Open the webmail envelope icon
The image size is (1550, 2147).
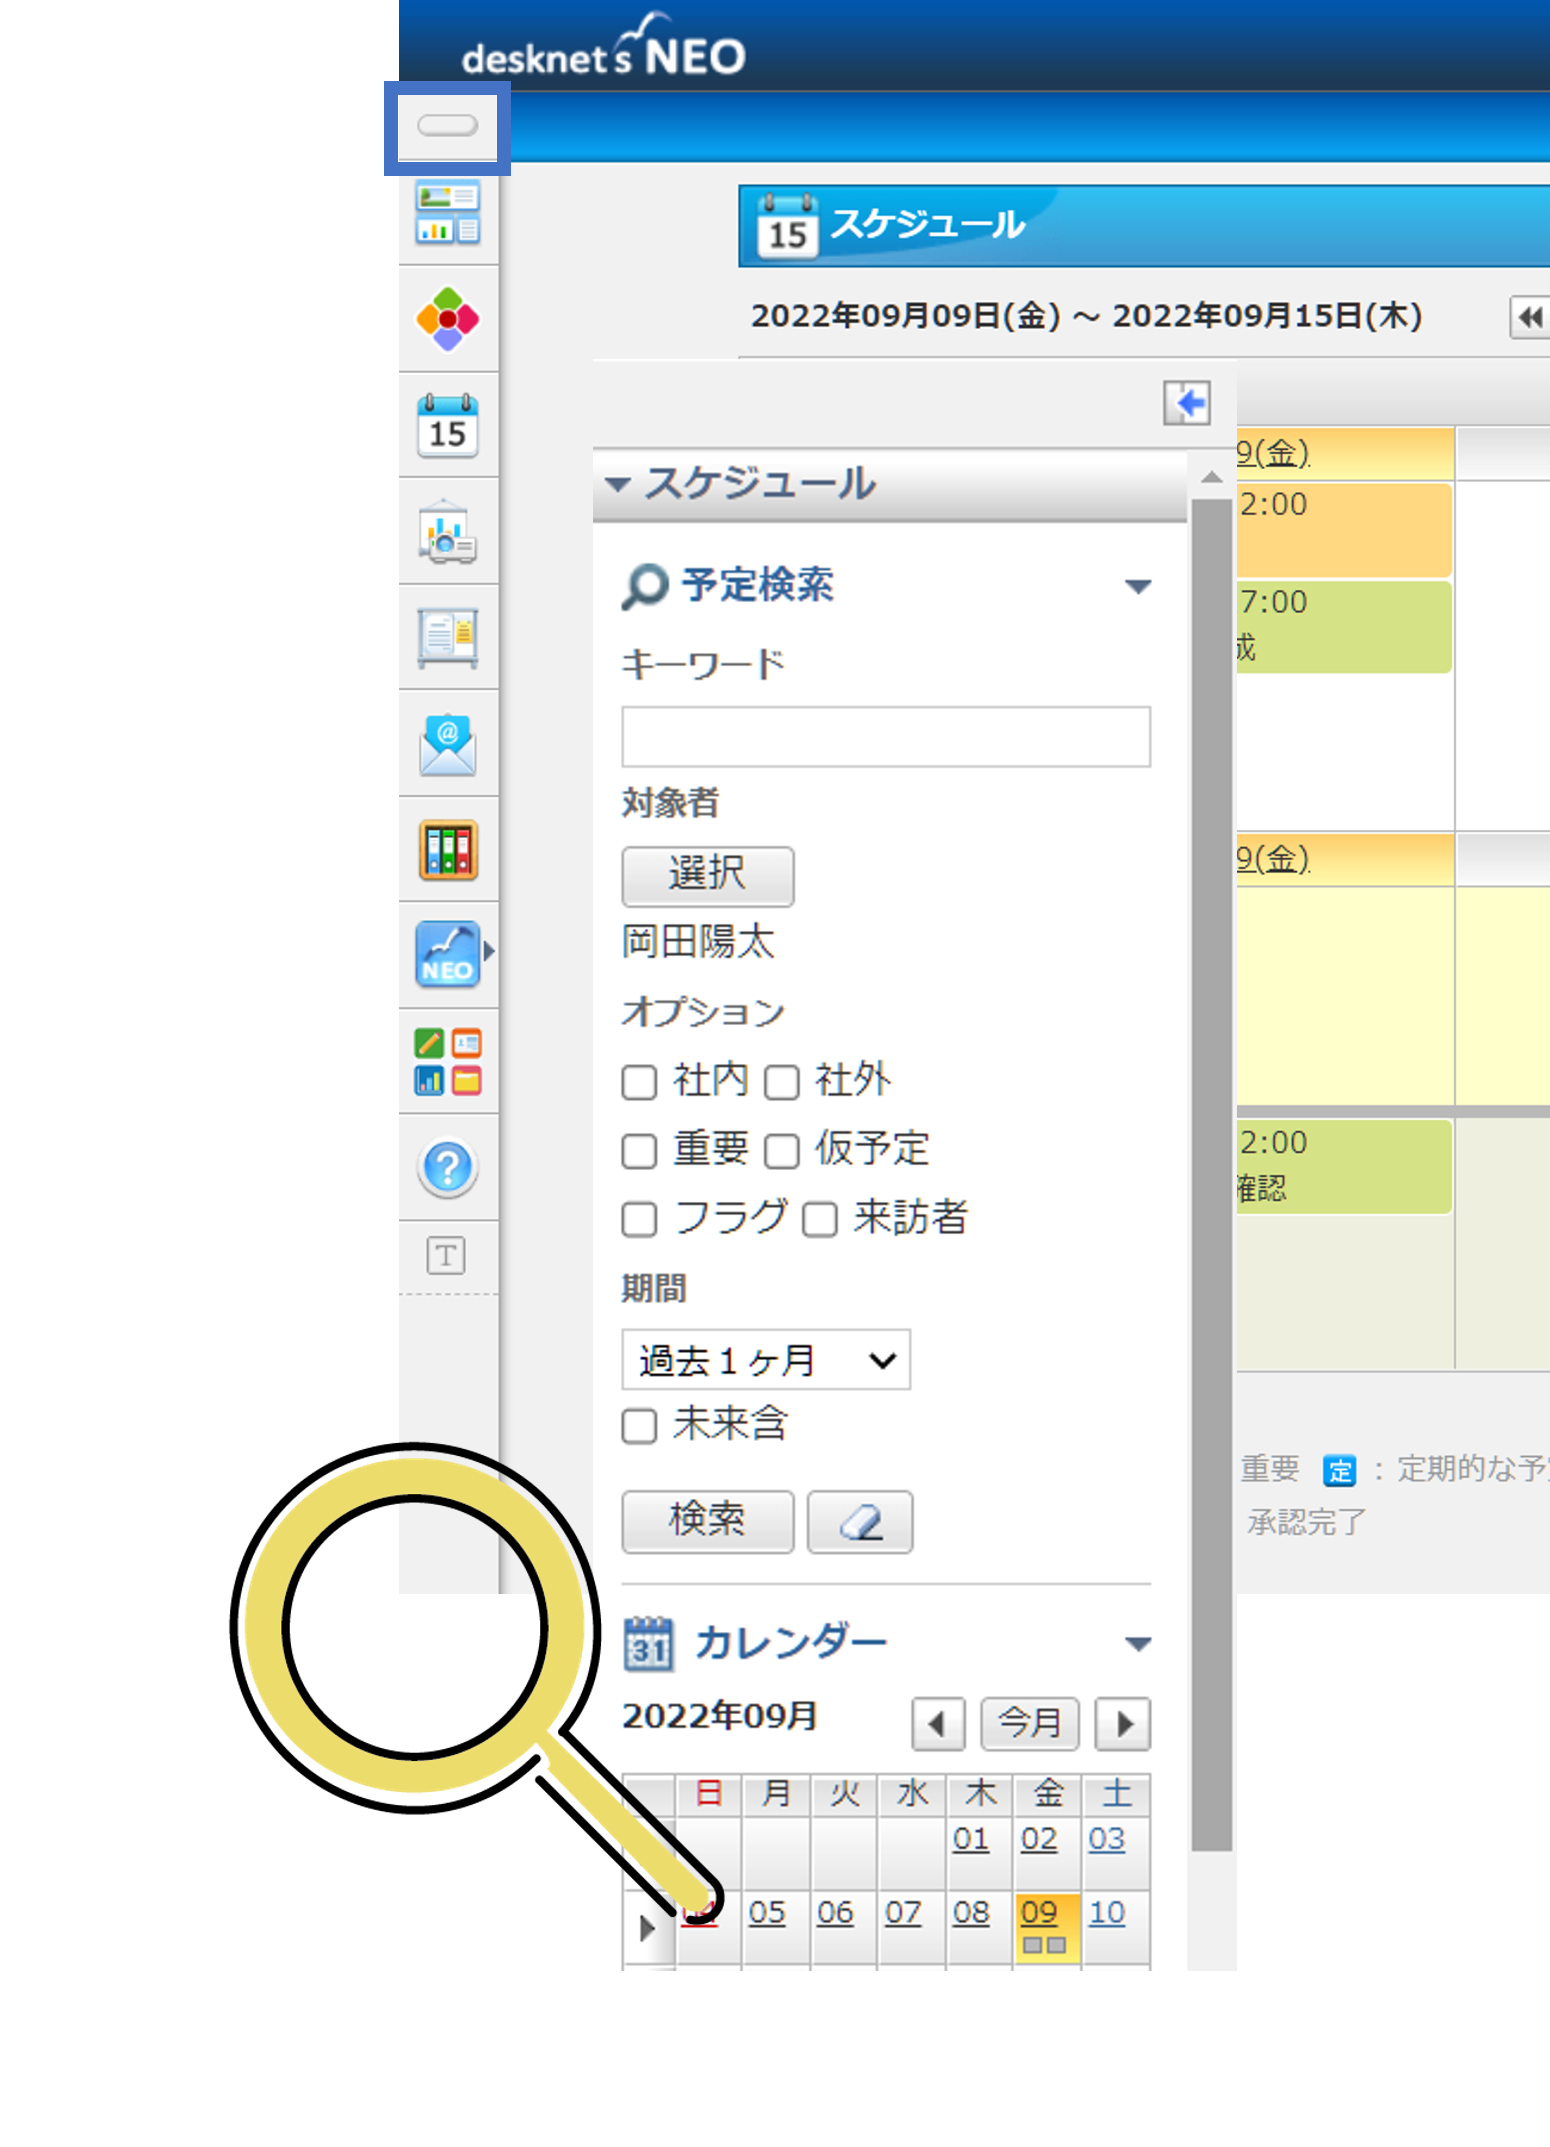447,745
